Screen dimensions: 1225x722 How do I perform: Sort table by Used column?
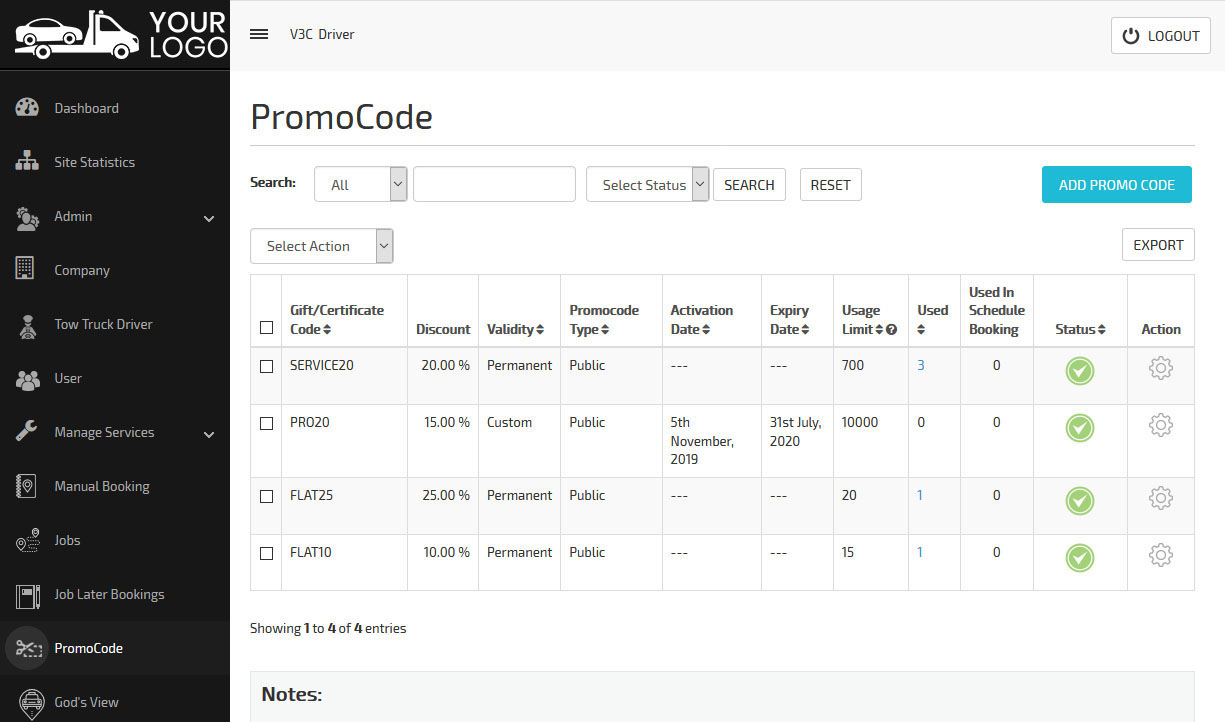click(x=933, y=320)
